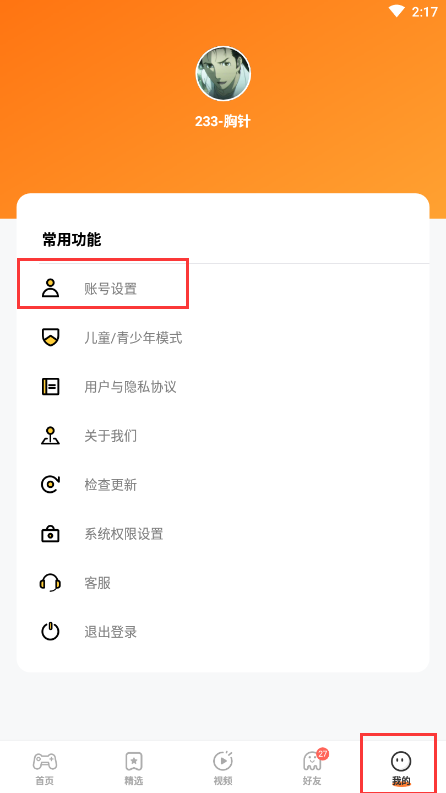Viewport: 446px width, 793px height.
Task: Log out via 退出登录
Action: point(223,632)
